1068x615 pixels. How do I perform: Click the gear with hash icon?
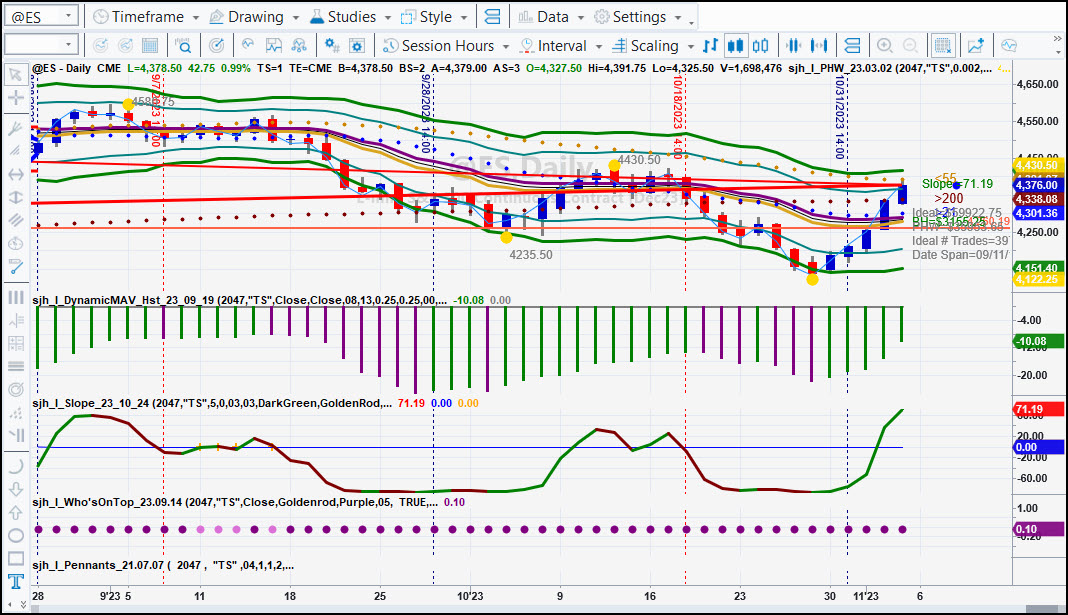click(332, 46)
